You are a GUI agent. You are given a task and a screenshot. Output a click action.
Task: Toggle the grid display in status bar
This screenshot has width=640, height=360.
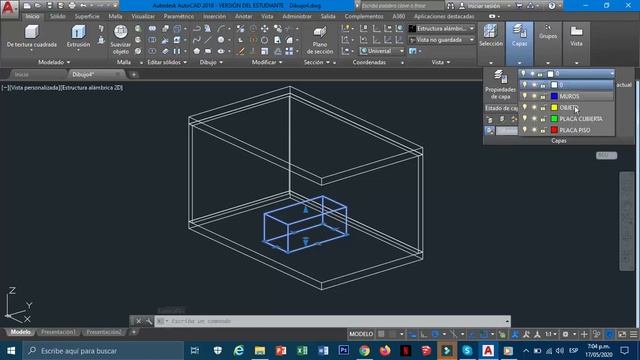coord(381,334)
